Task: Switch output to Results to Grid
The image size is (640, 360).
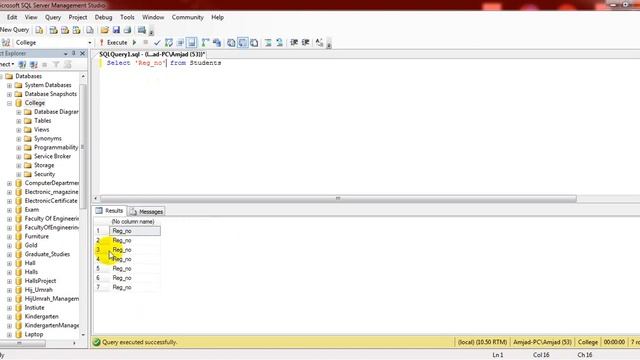Action: (242, 42)
